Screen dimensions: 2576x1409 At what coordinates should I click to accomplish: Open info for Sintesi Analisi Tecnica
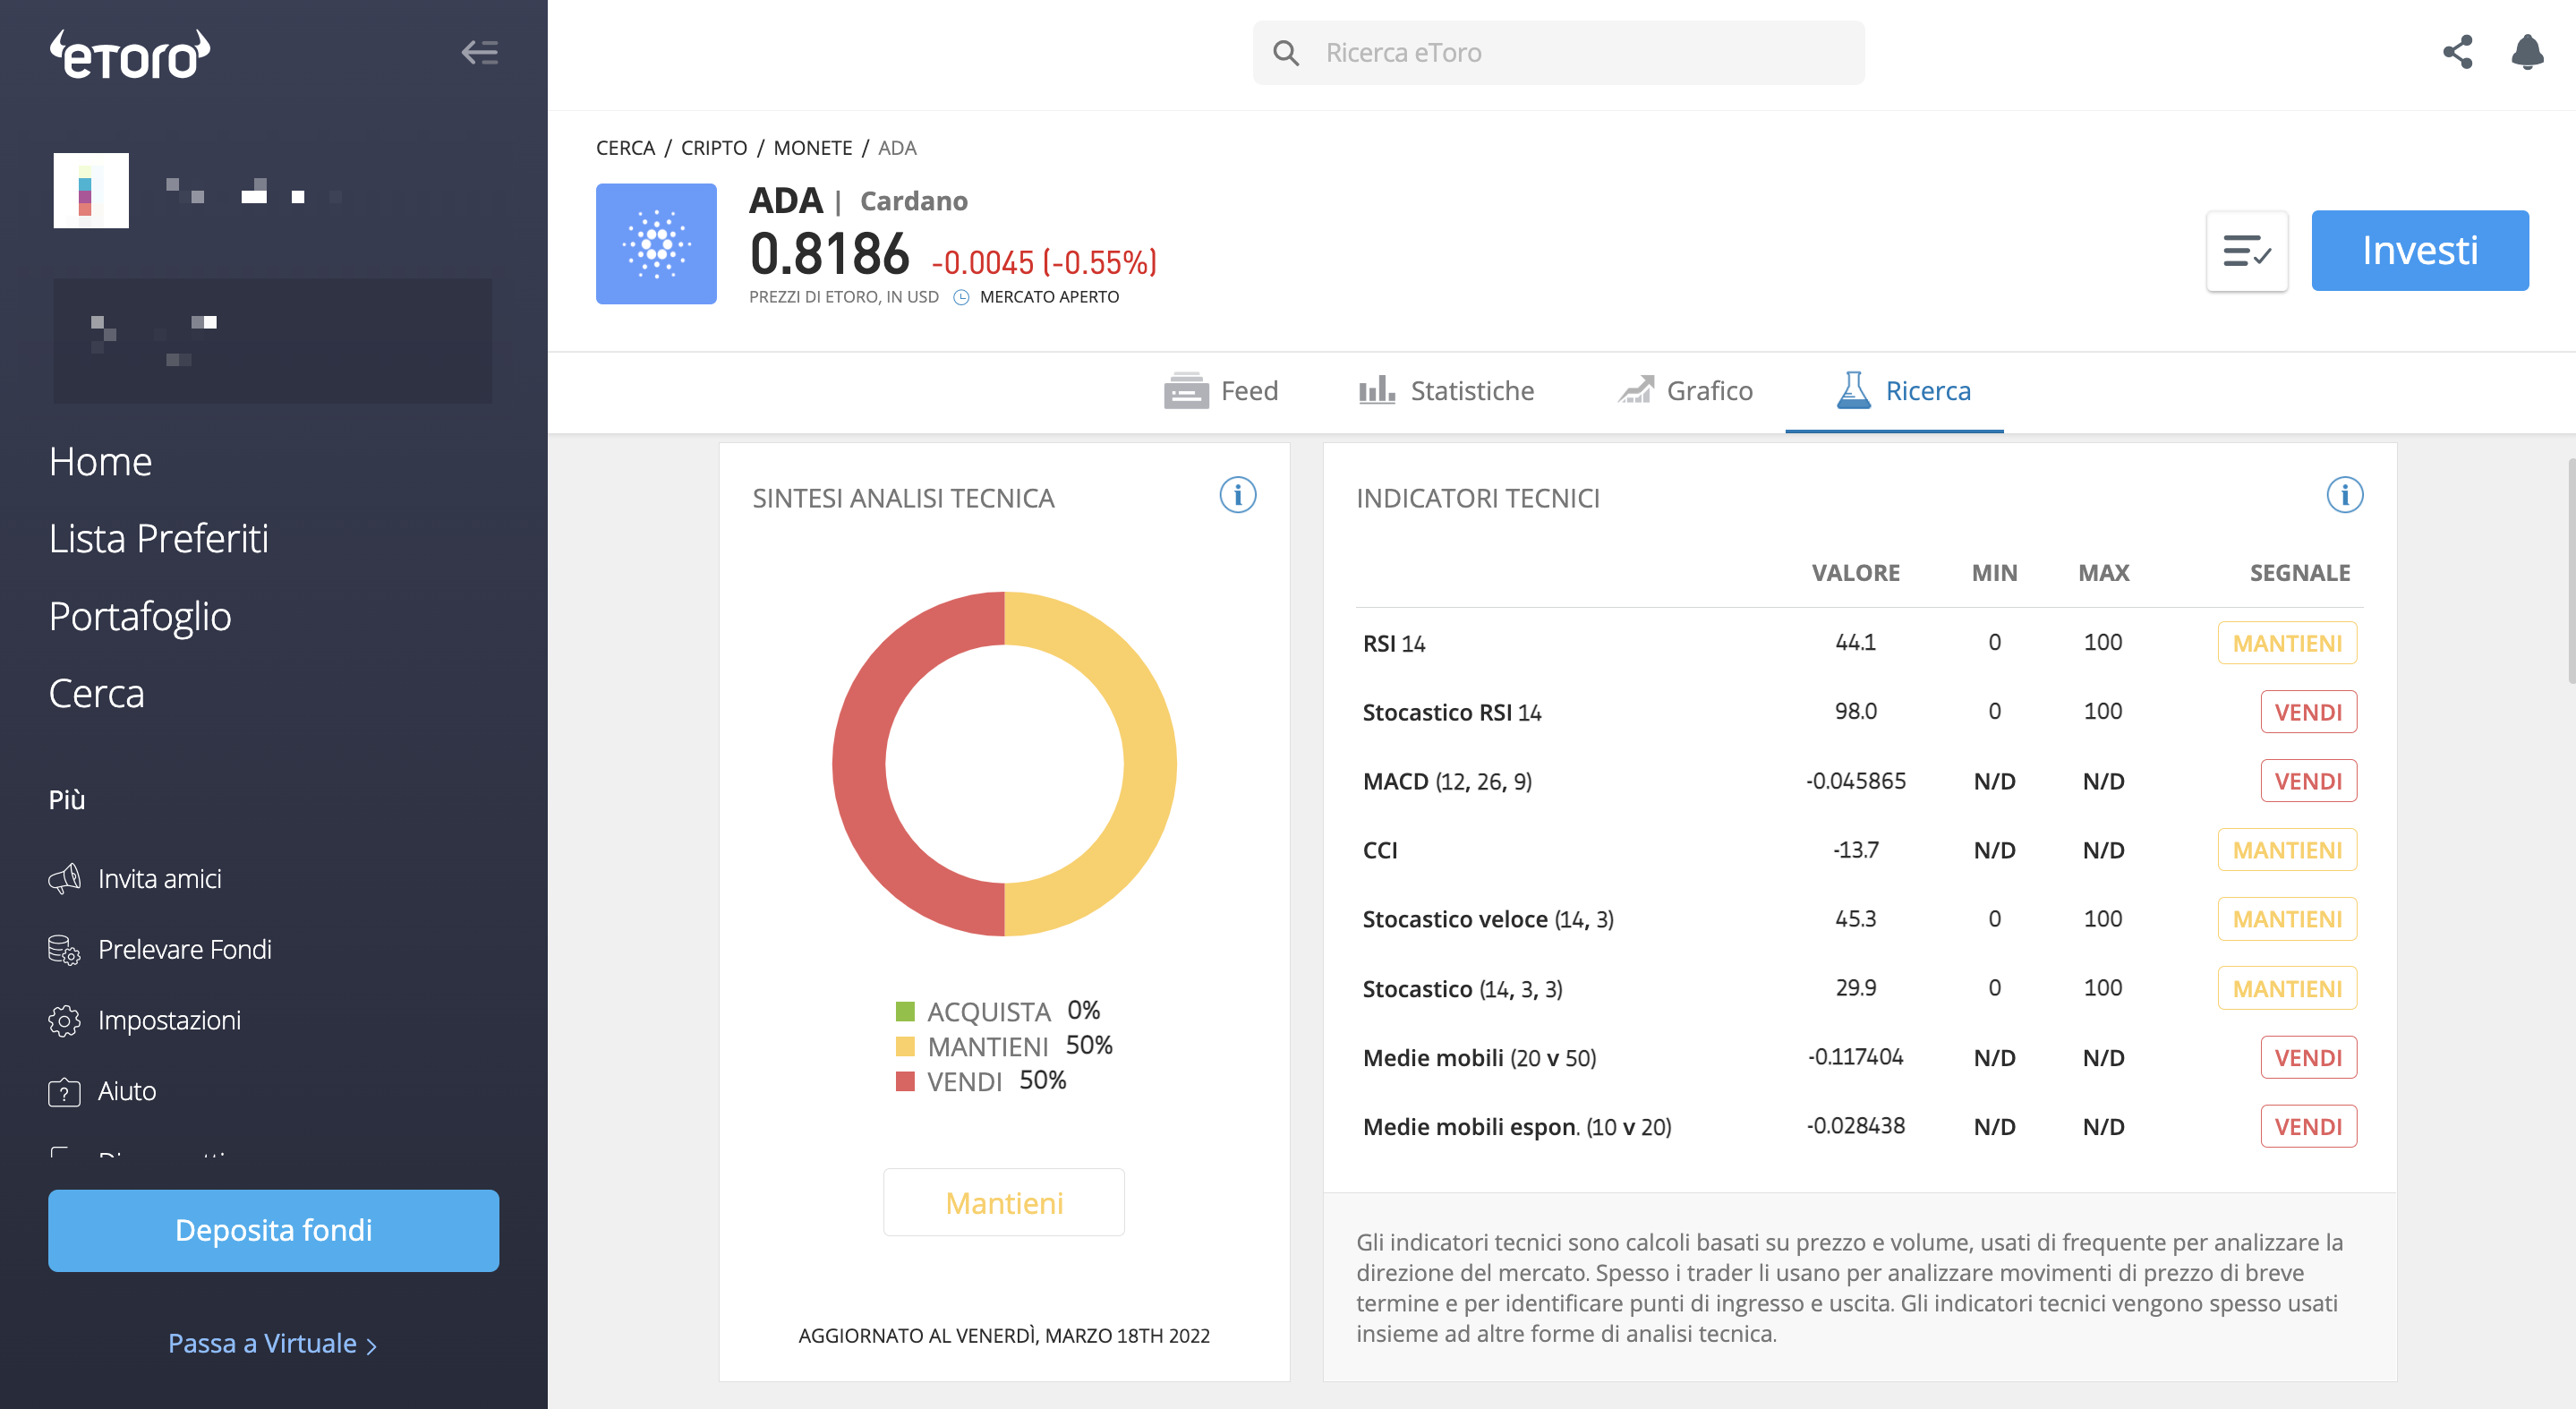[x=1237, y=495]
